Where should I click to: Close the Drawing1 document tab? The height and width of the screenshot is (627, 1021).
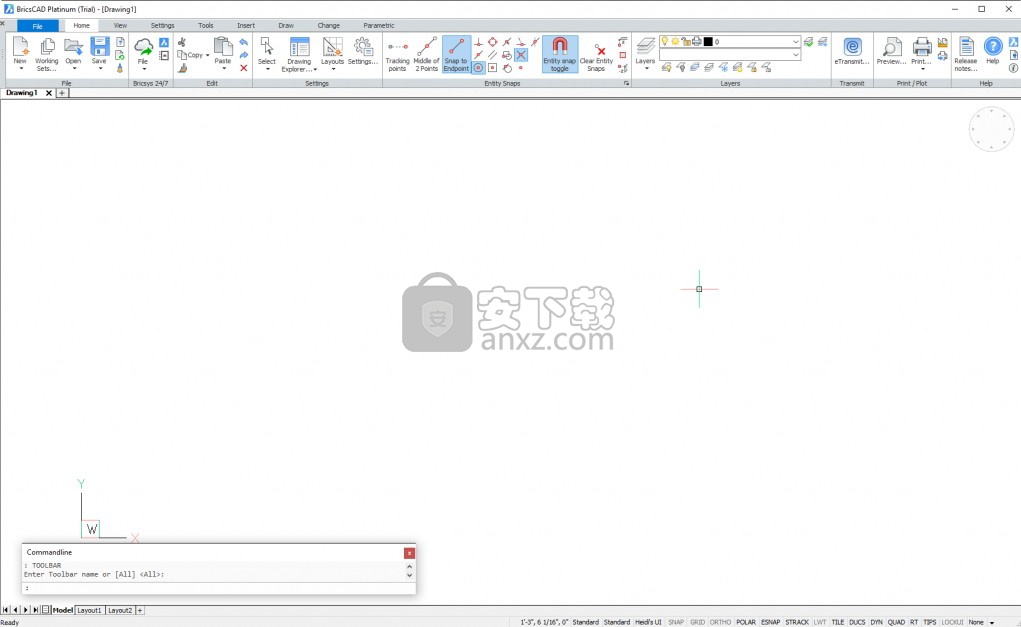(48, 93)
